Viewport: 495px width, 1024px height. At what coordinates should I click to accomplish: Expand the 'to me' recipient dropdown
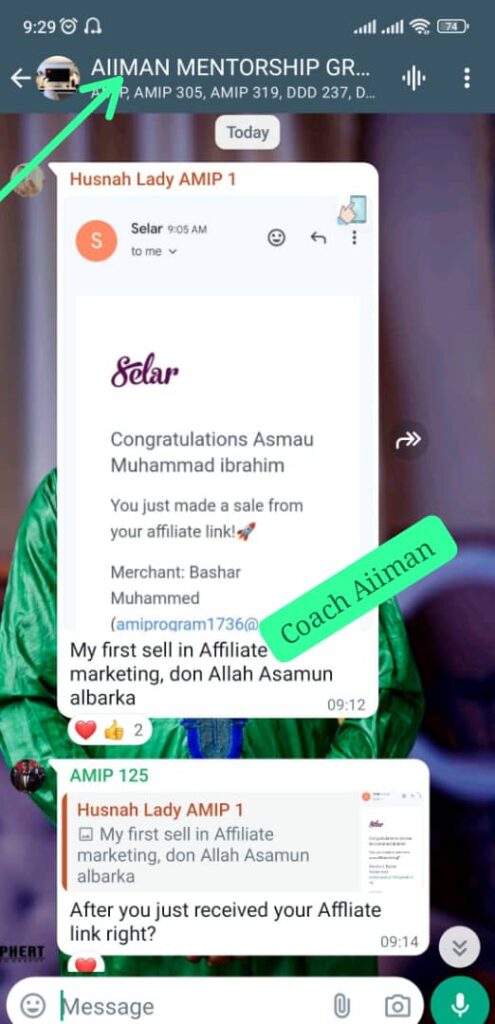click(x=154, y=251)
